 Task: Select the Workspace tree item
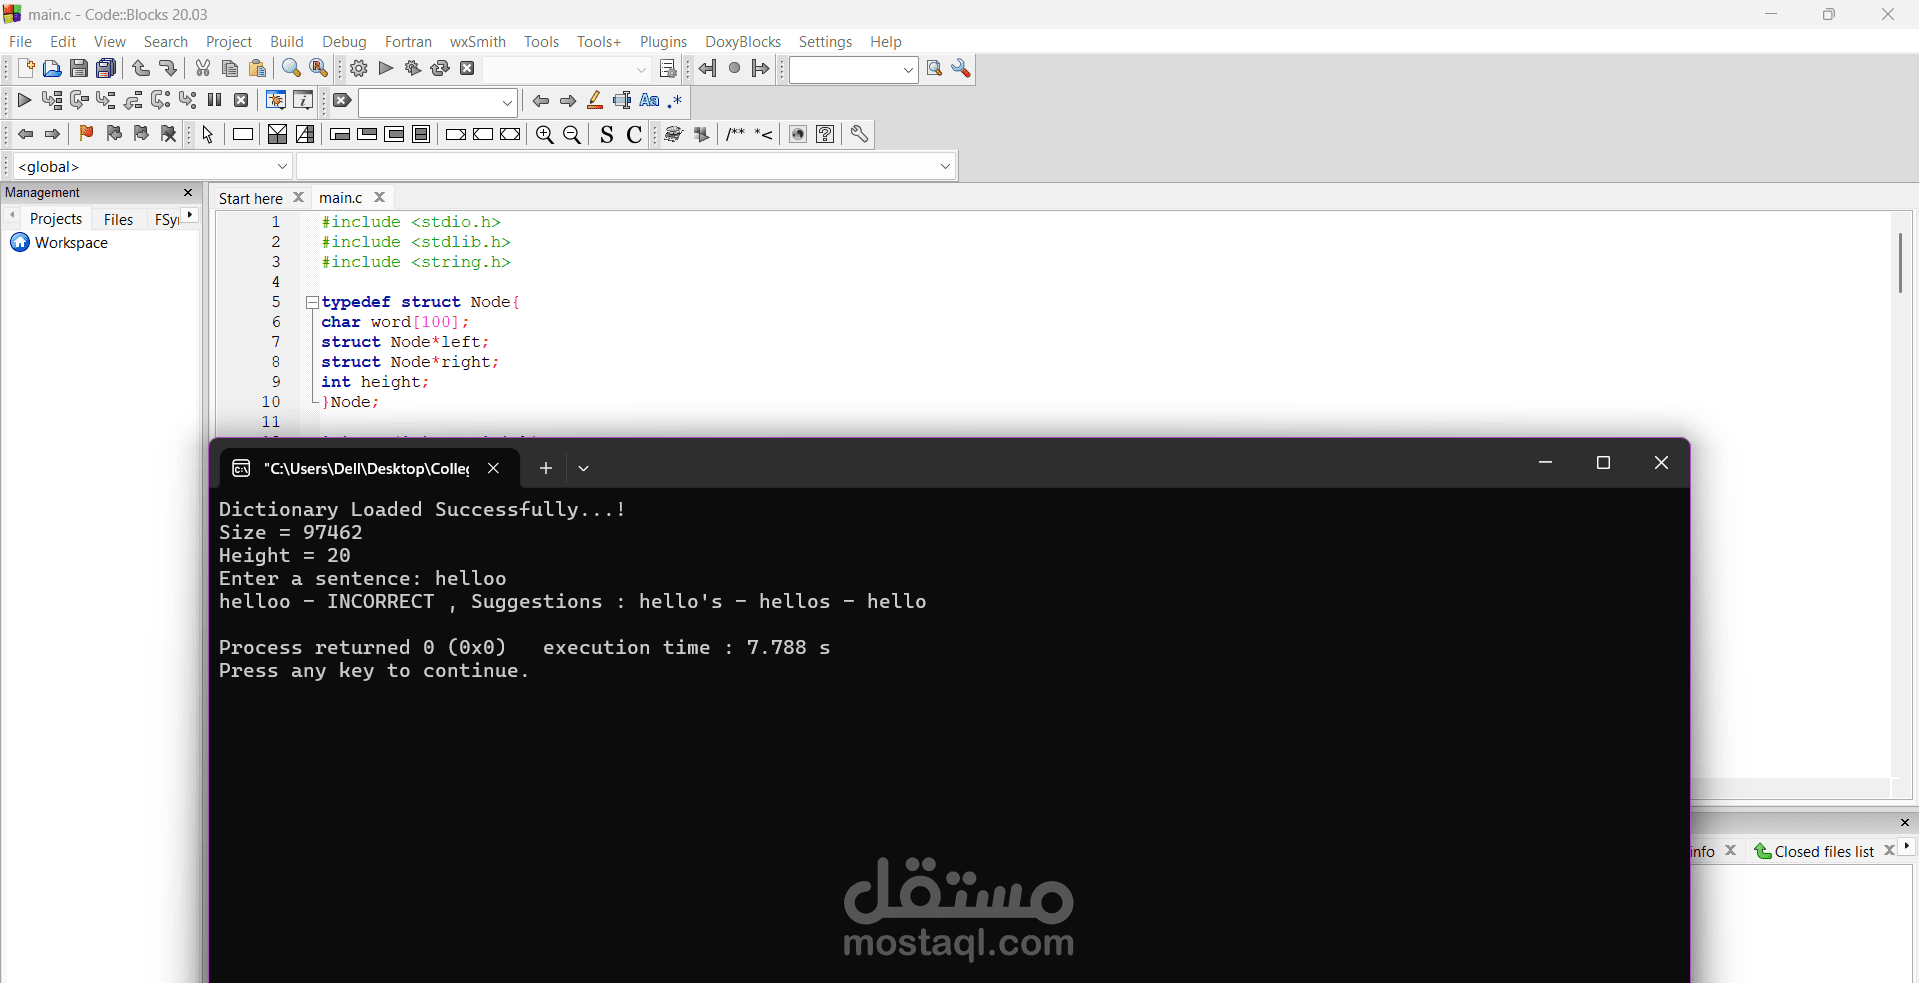[x=71, y=243]
